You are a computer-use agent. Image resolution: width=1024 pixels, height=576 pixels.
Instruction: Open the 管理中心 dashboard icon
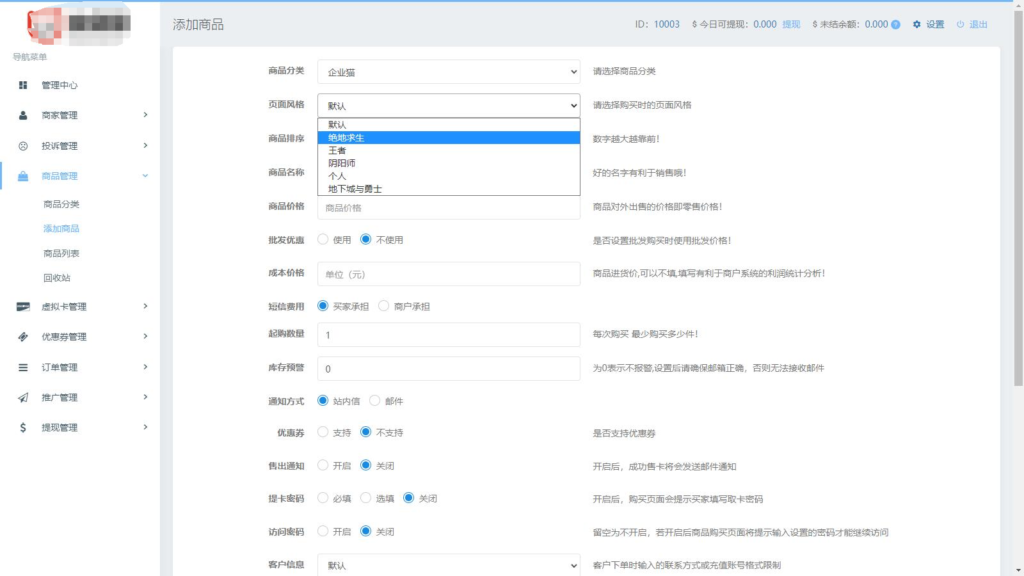[23, 85]
